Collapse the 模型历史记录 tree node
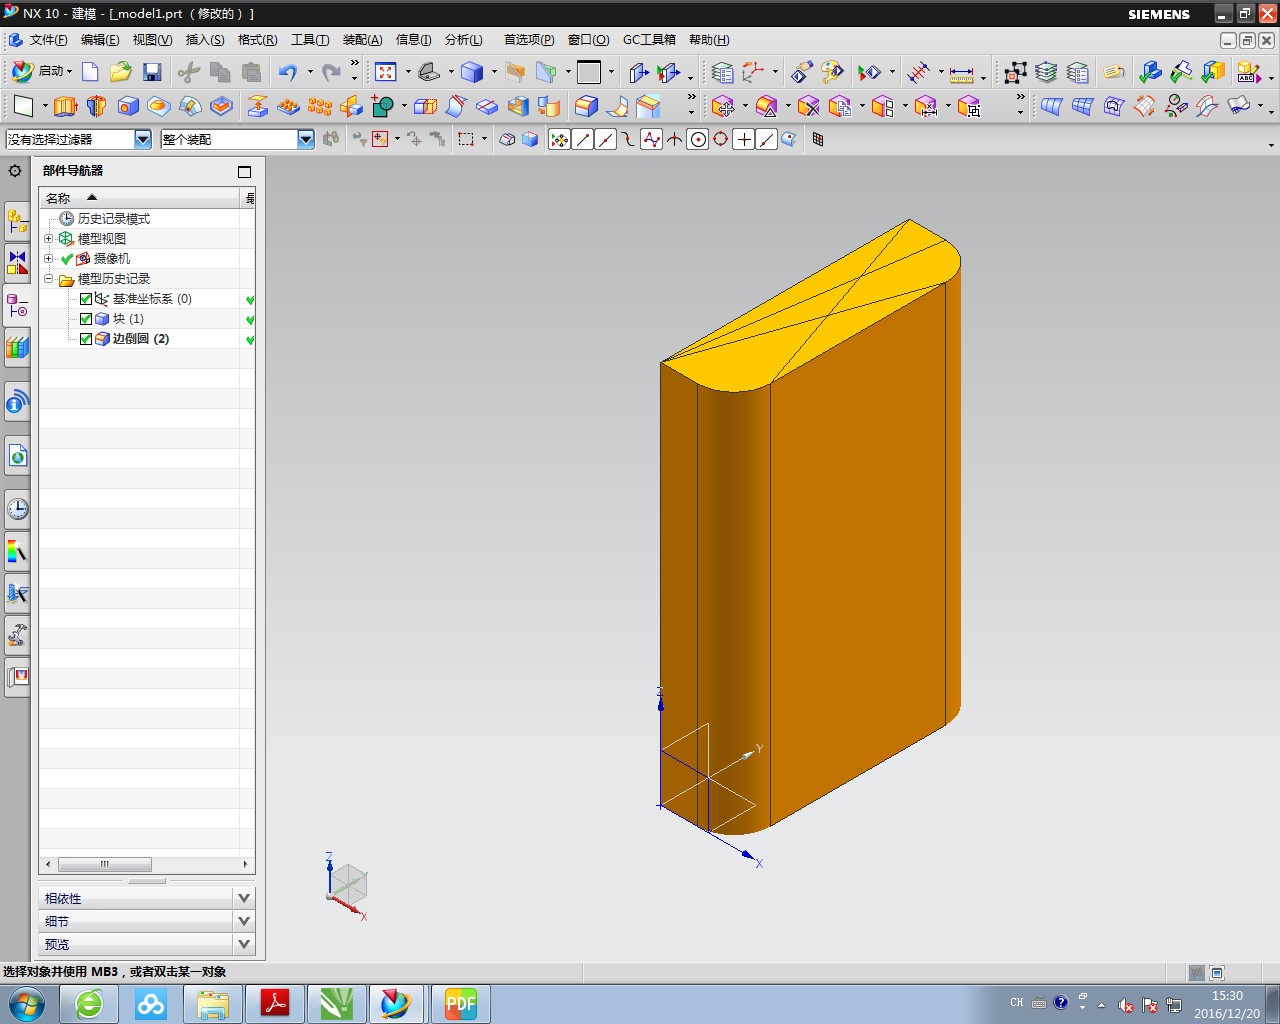The width and height of the screenshot is (1280, 1024). (48, 279)
